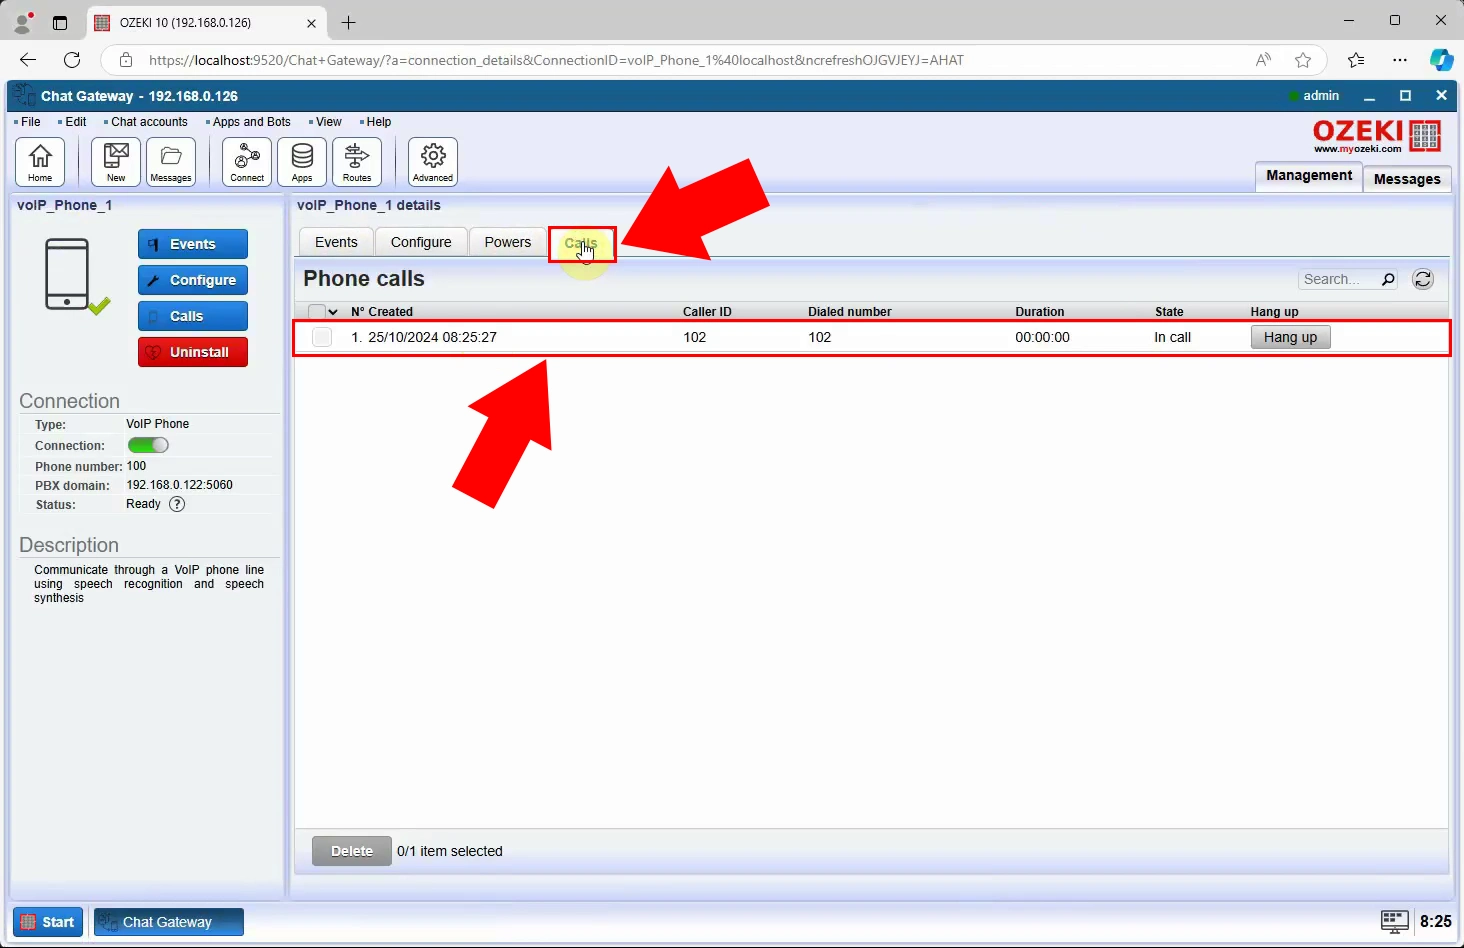The height and width of the screenshot is (948, 1464).
Task: Click the red Uninstall button
Action: (x=193, y=352)
